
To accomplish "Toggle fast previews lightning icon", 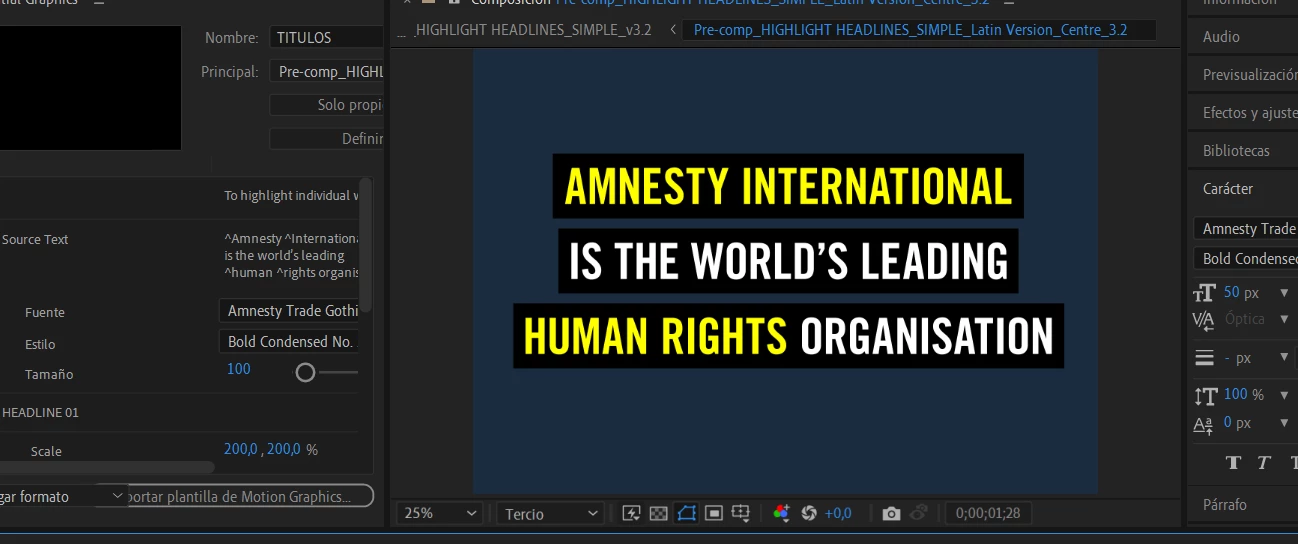I will [631, 513].
